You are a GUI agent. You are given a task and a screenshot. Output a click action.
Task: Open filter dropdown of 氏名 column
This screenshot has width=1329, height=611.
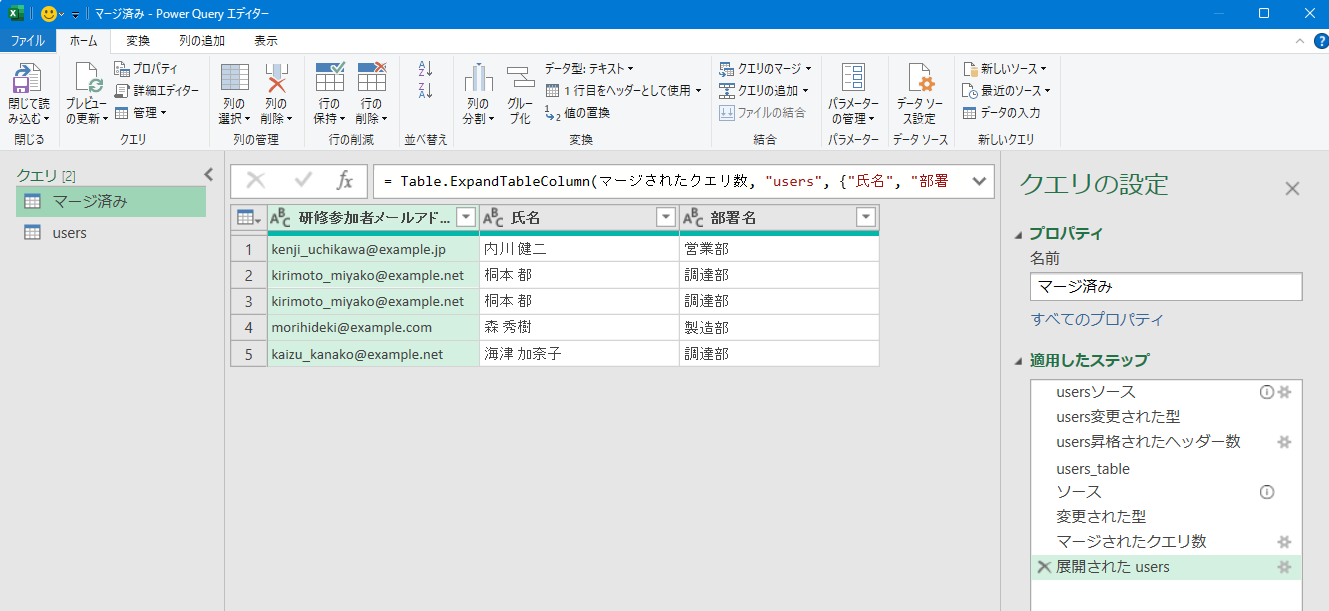click(x=666, y=217)
